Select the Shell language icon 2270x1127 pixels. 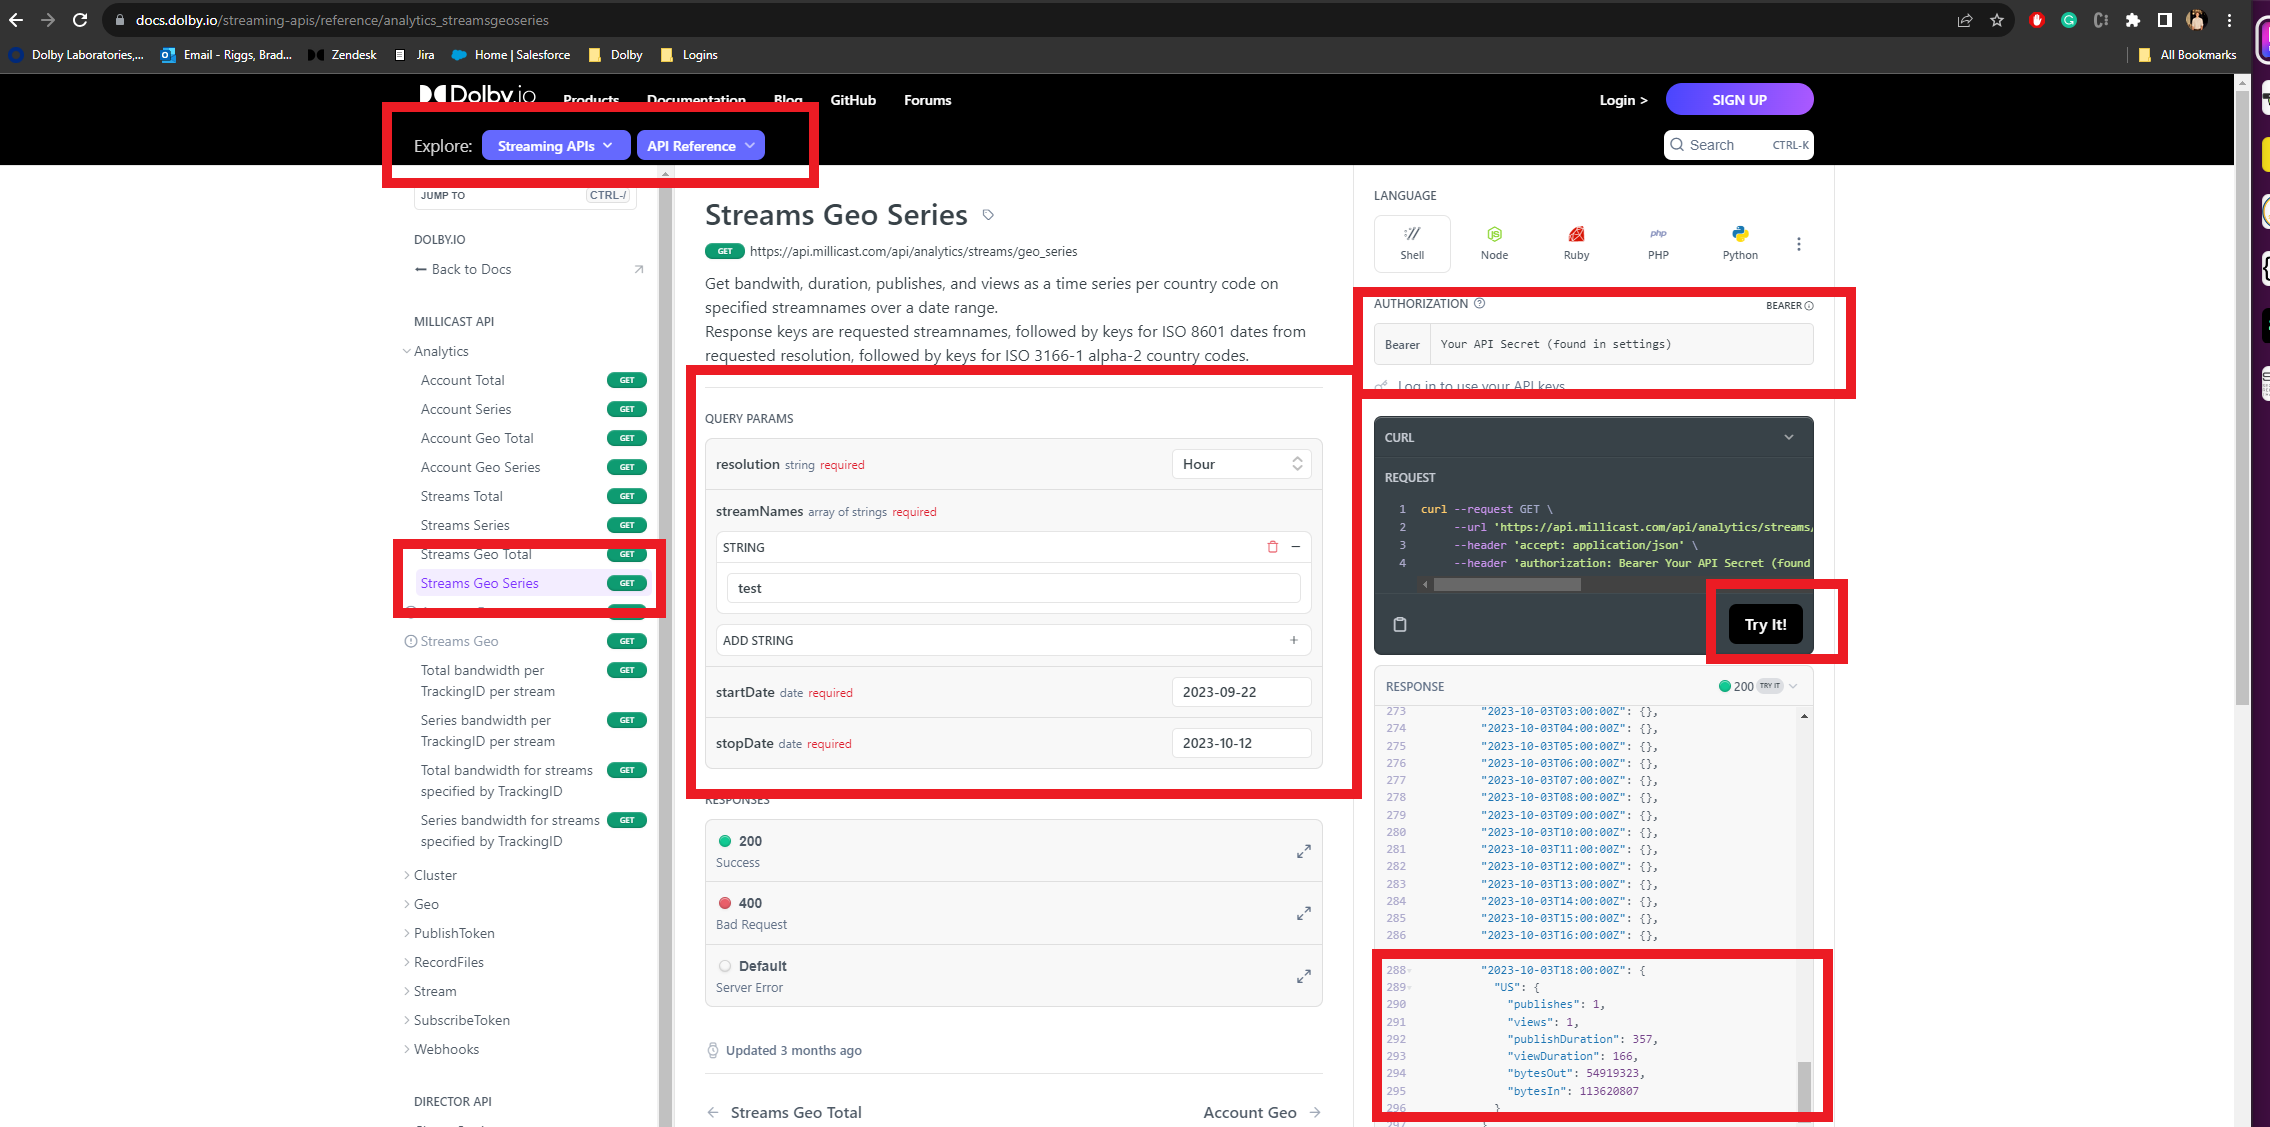[x=1412, y=241]
